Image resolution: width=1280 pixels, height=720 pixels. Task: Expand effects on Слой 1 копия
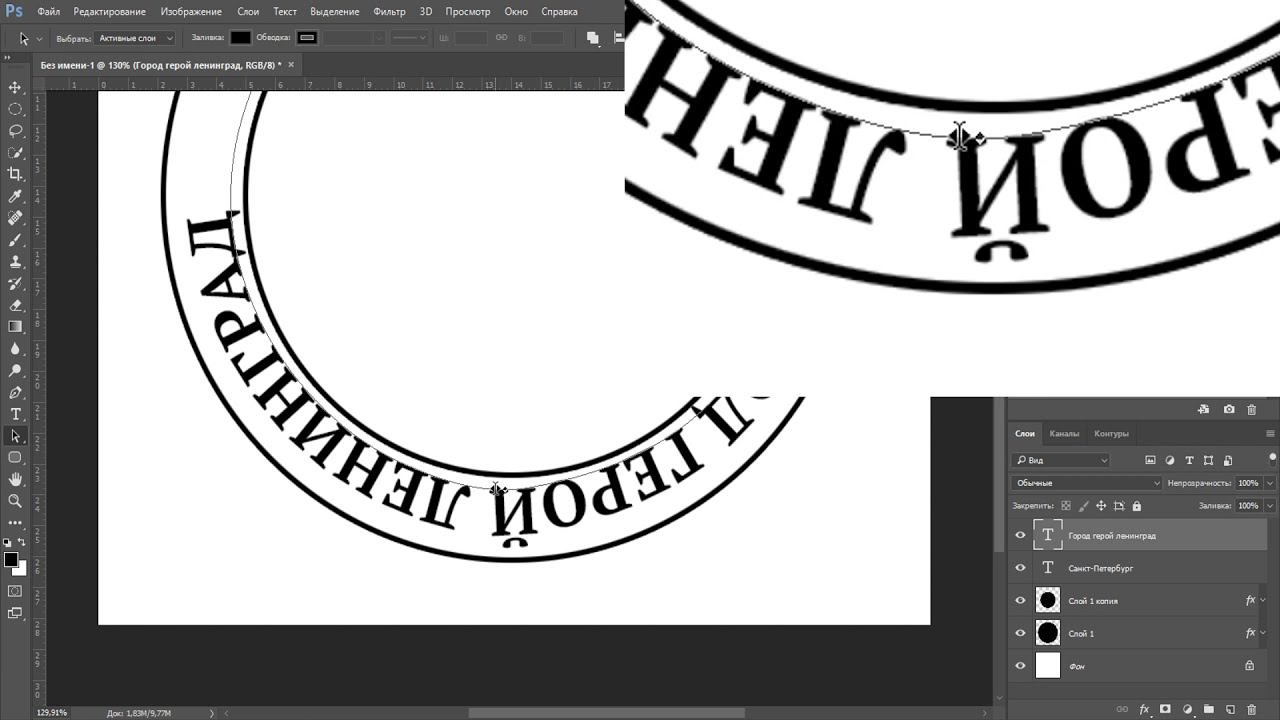click(1262, 600)
